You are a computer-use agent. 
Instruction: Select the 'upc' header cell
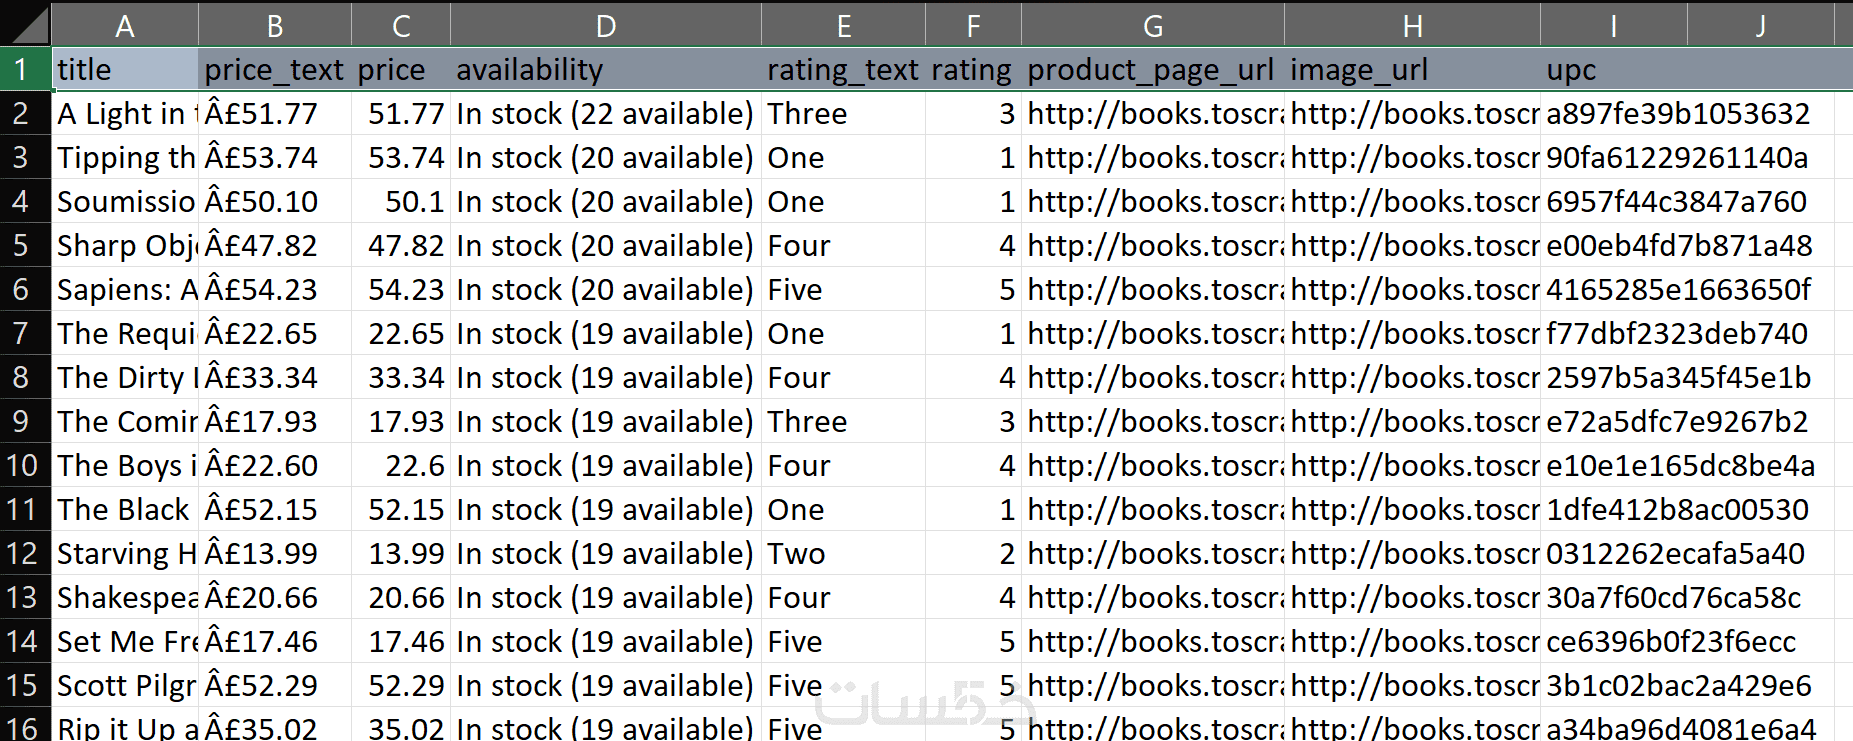pos(1612,70)
